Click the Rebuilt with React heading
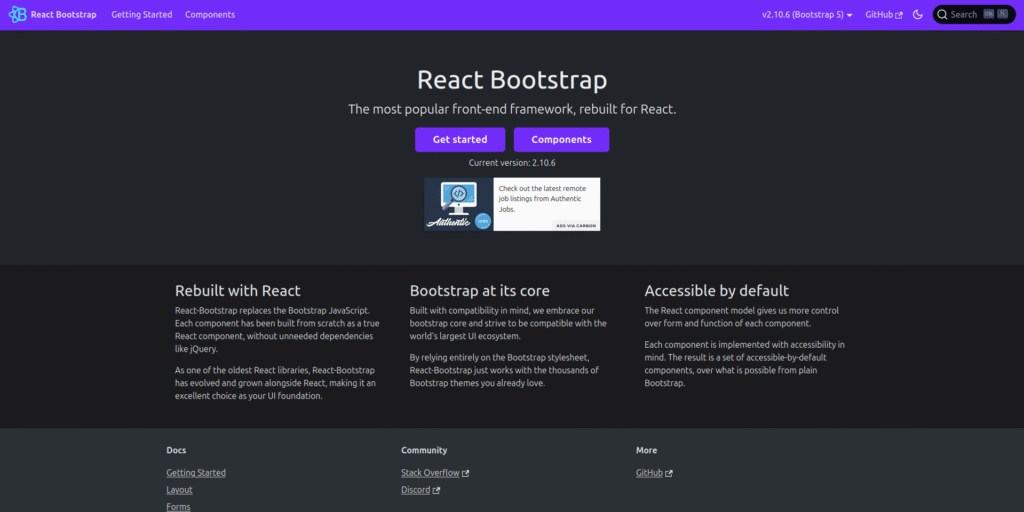 [238, 291]
